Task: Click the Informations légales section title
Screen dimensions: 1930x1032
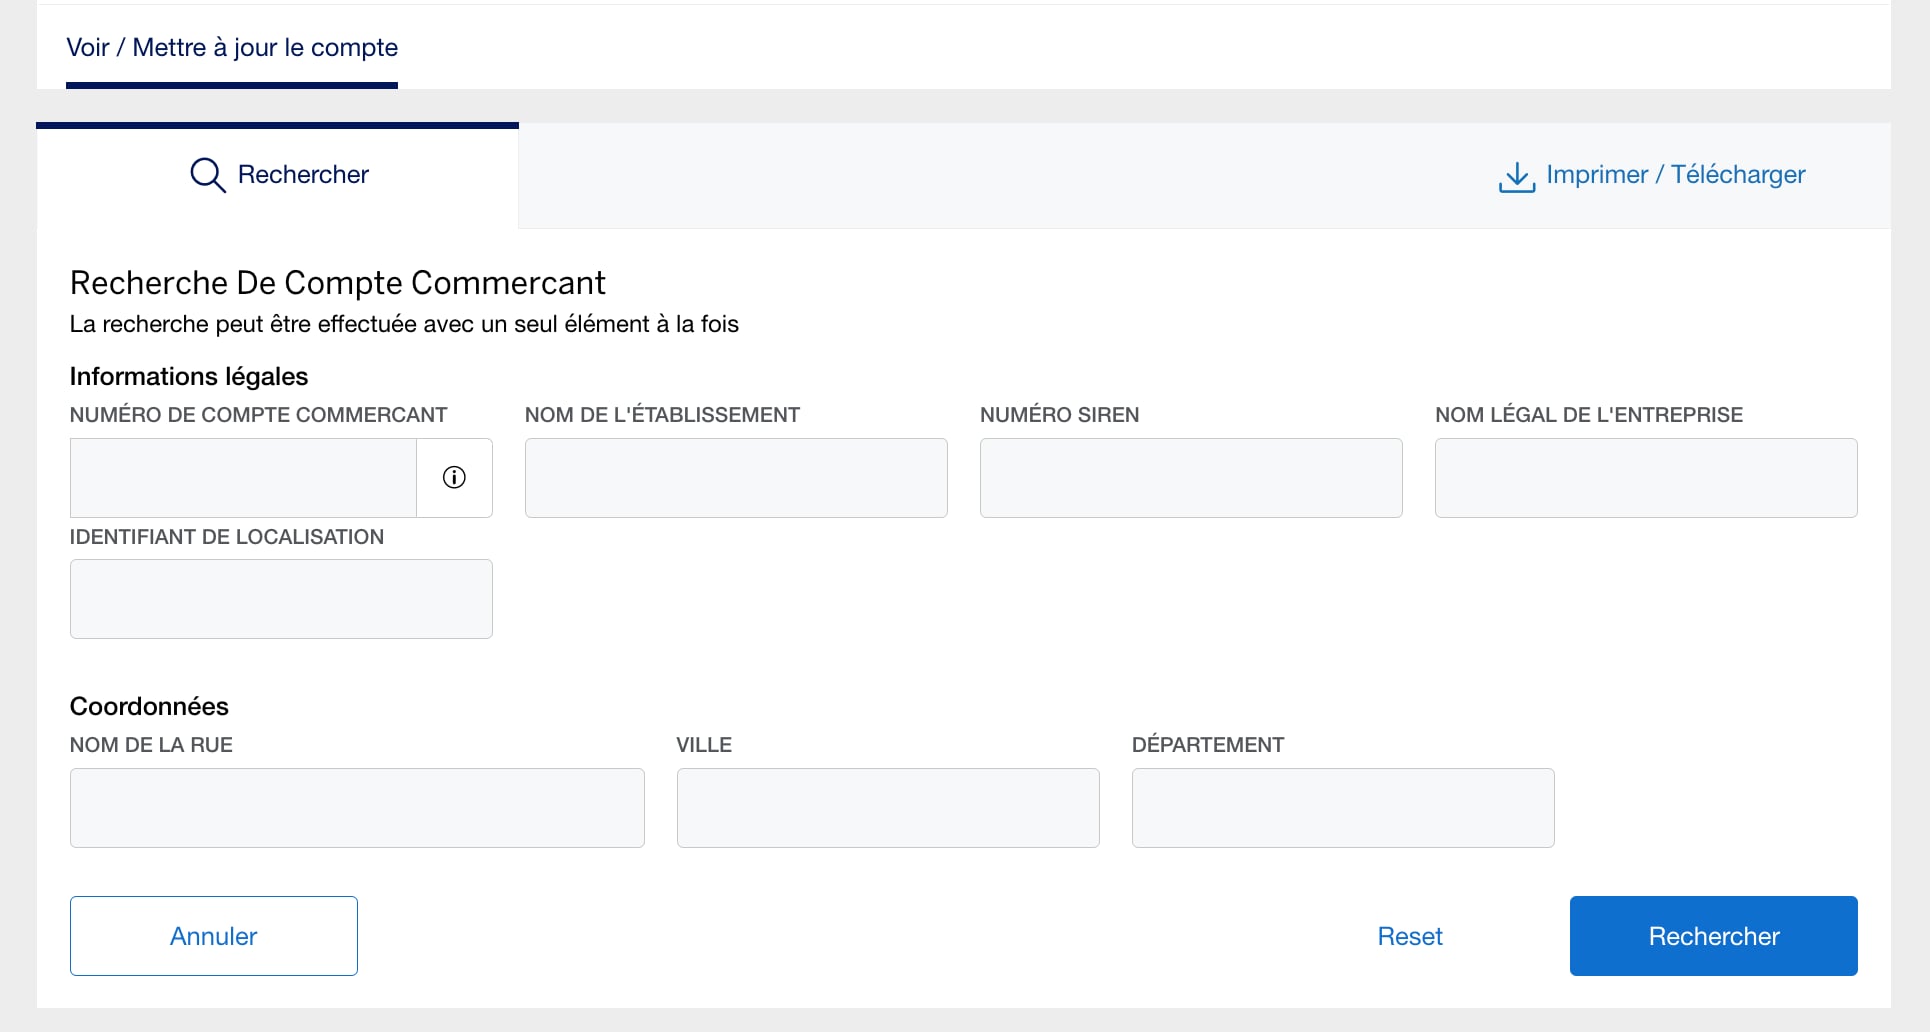Action: tap(188, 376)
